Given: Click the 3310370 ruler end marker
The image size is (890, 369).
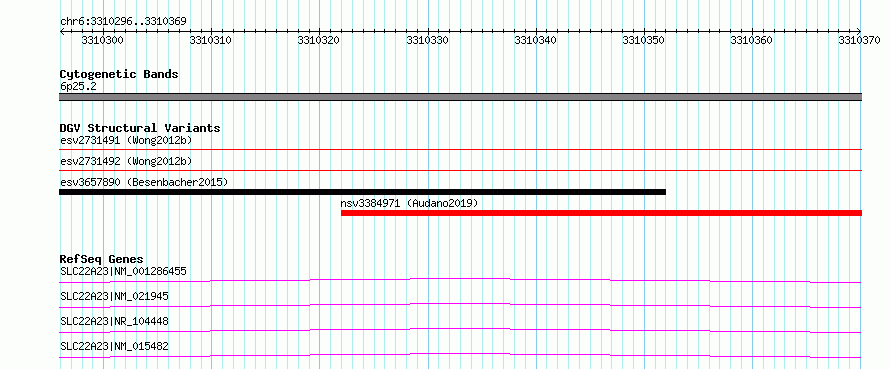Looking at the screenshot, I should (x=860, y=40).
